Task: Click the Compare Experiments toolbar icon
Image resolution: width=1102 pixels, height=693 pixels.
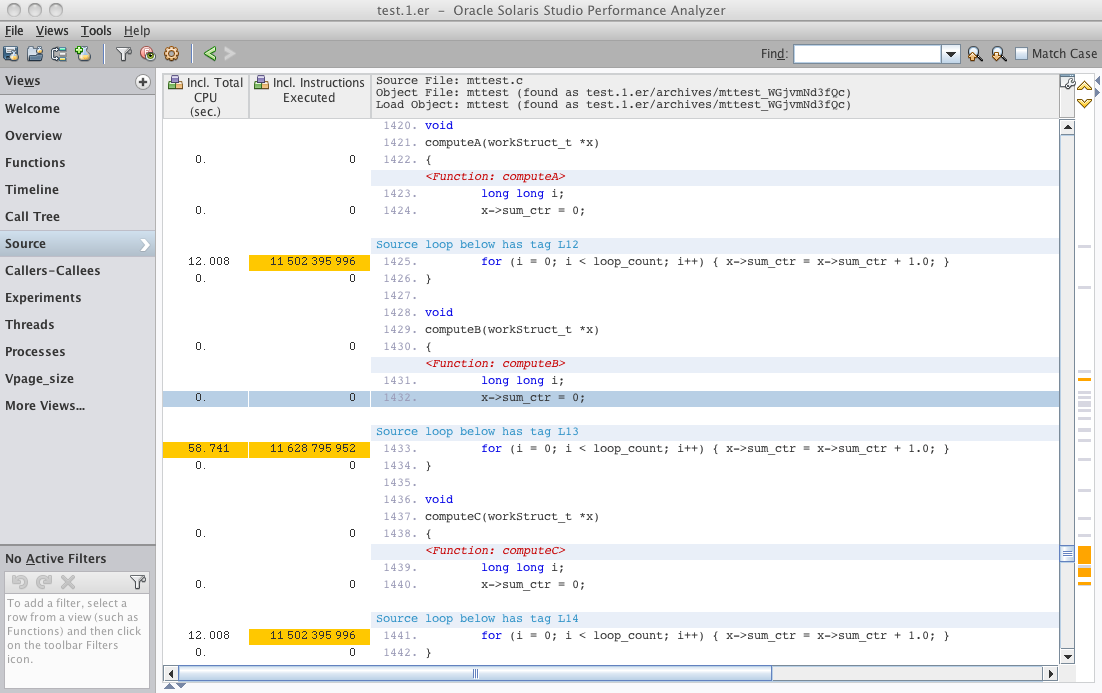Action: tap(59, 54)
